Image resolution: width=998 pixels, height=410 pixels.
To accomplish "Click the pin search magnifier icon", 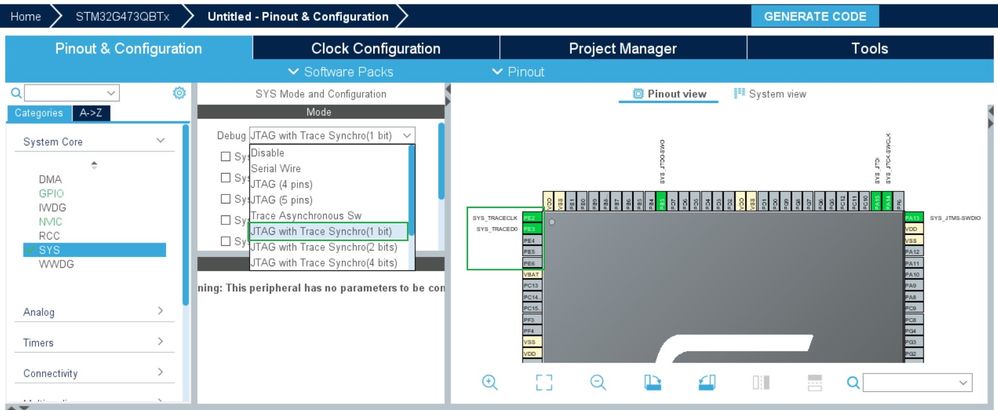I will [854, 382].
